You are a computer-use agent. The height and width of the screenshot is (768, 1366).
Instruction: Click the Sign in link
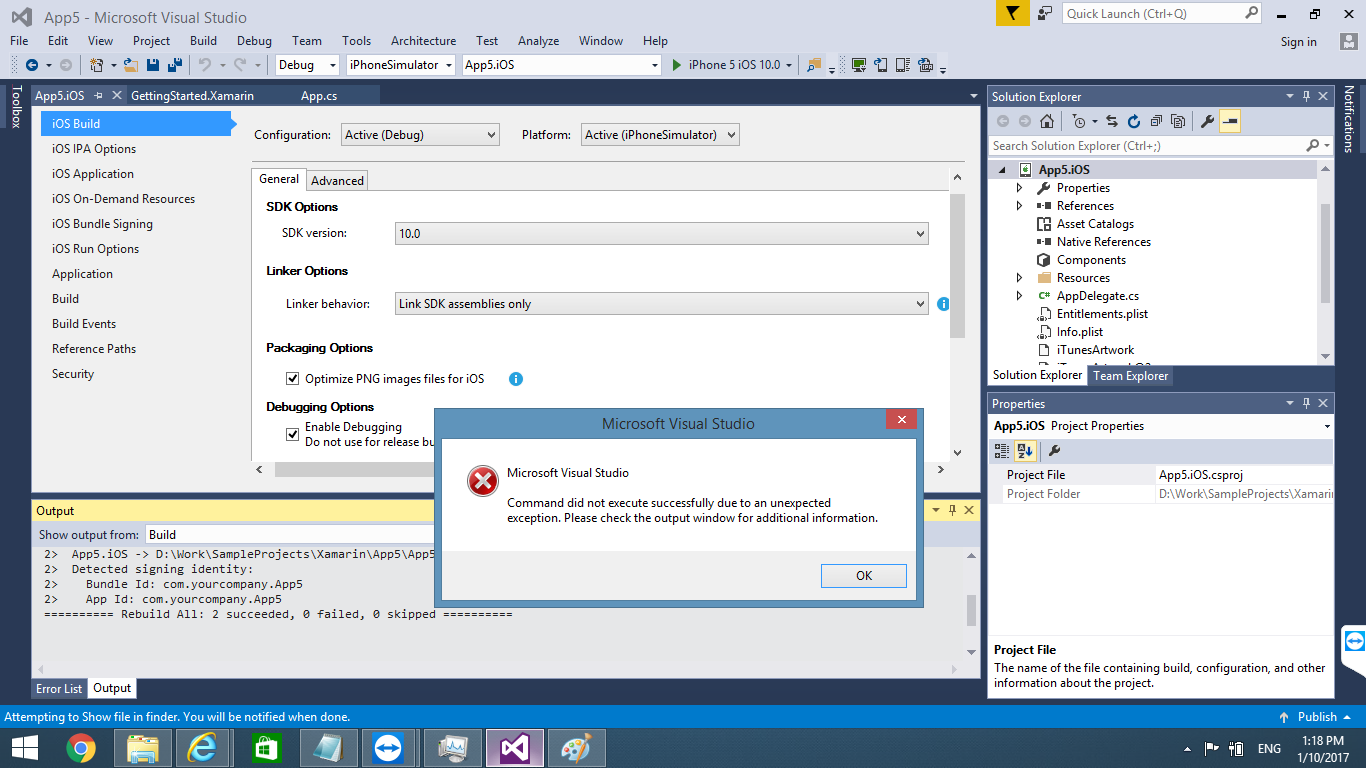pos(1299,42)
